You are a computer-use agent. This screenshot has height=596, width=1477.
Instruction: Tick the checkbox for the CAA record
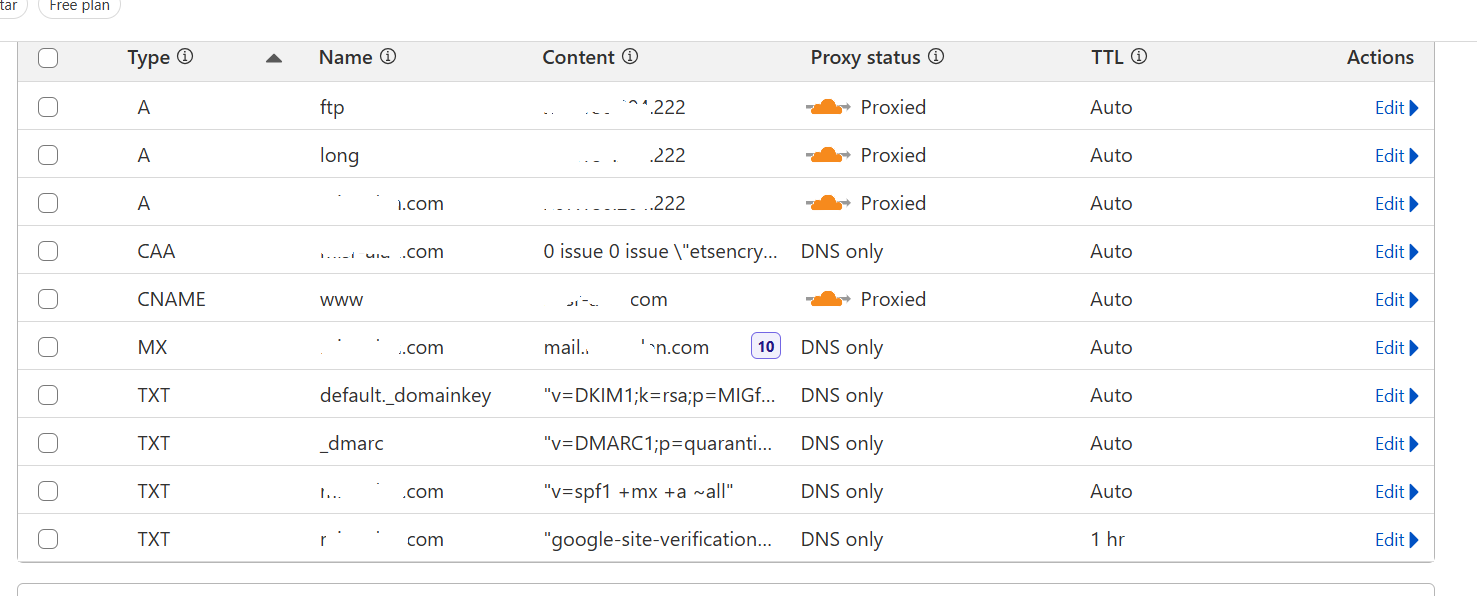[48, 251]
